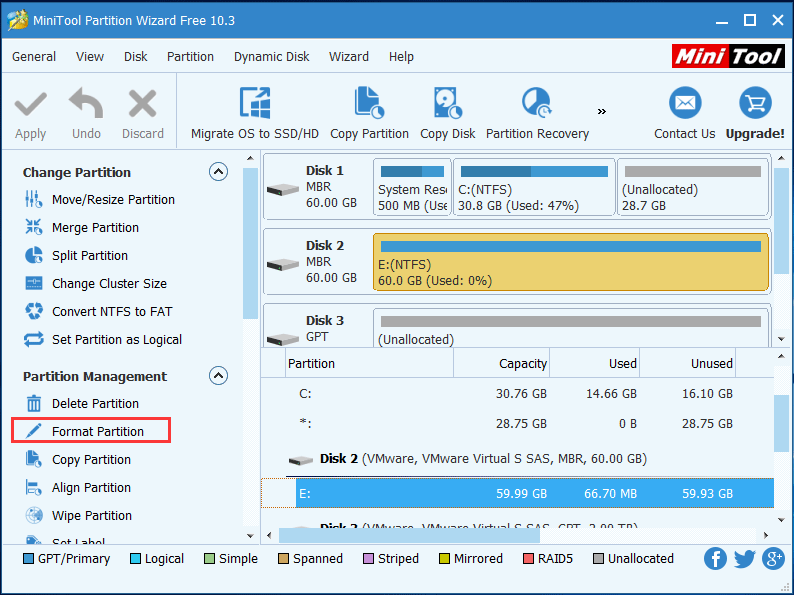Sort by Partition column header
Viewport: 794px width, 595px height.
point(369,364)
